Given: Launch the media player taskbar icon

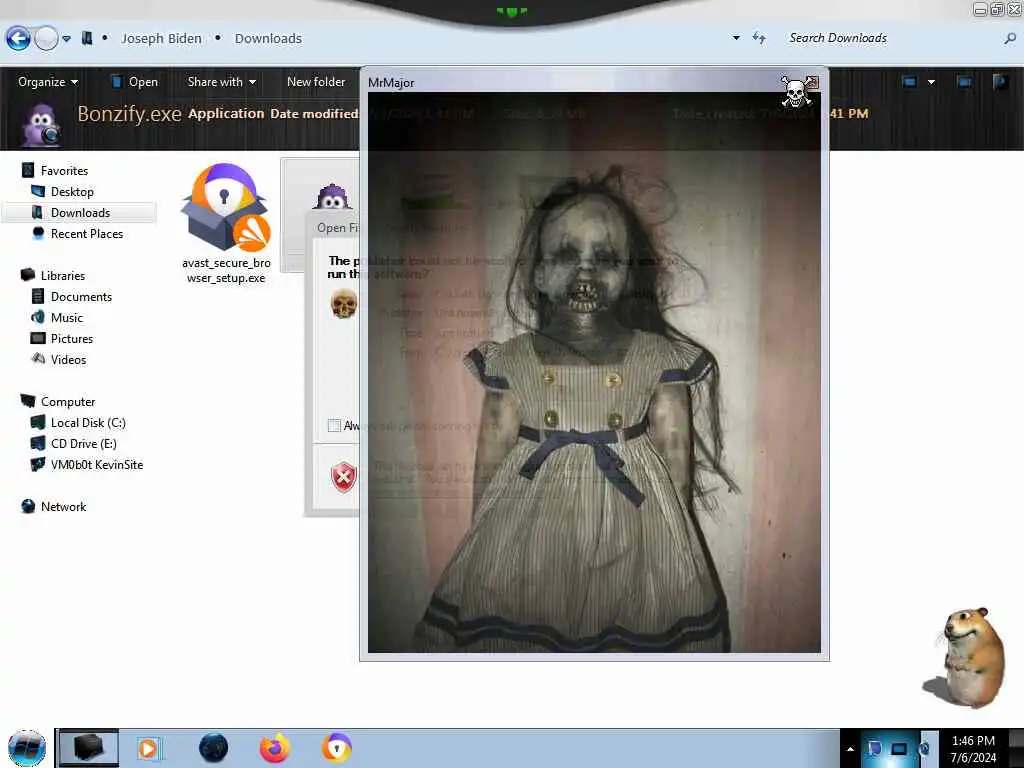Looking at the screenshot, I should pyautogui.click(x=148, y=748).
